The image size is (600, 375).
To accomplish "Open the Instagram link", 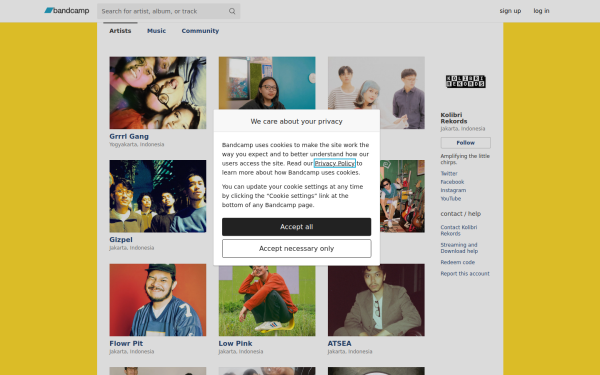I will tap(453, 190).
